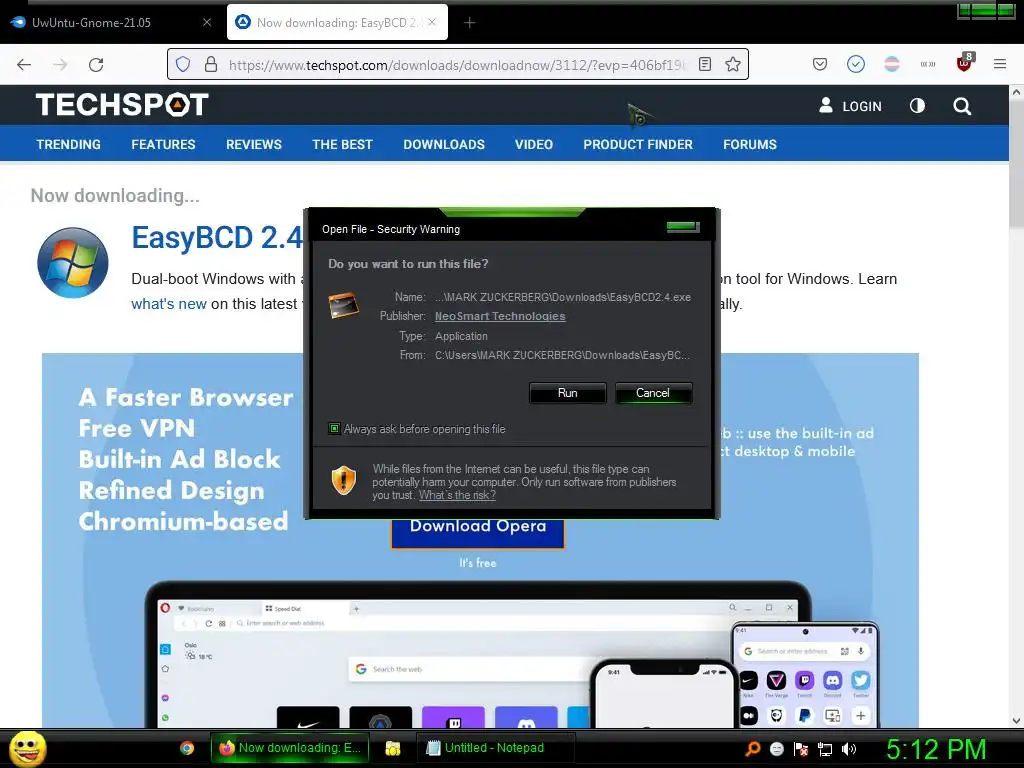The image size is (1024, 768).
Task: Click Cancel in Security Warning dialog
Action: point(652,392)
